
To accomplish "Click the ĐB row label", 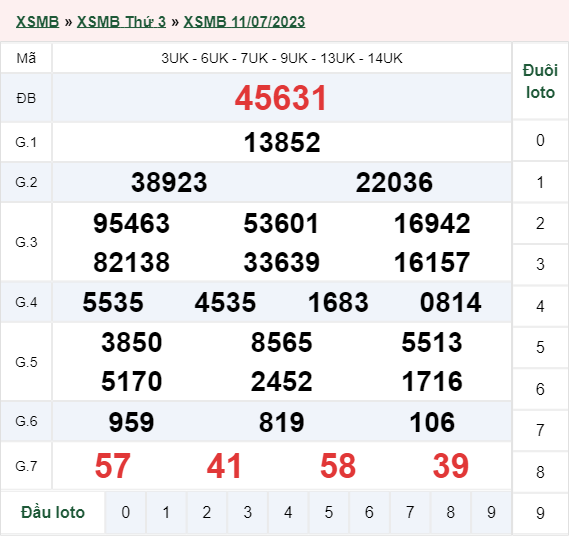I will pyautogui.click(x=26, y=98).
